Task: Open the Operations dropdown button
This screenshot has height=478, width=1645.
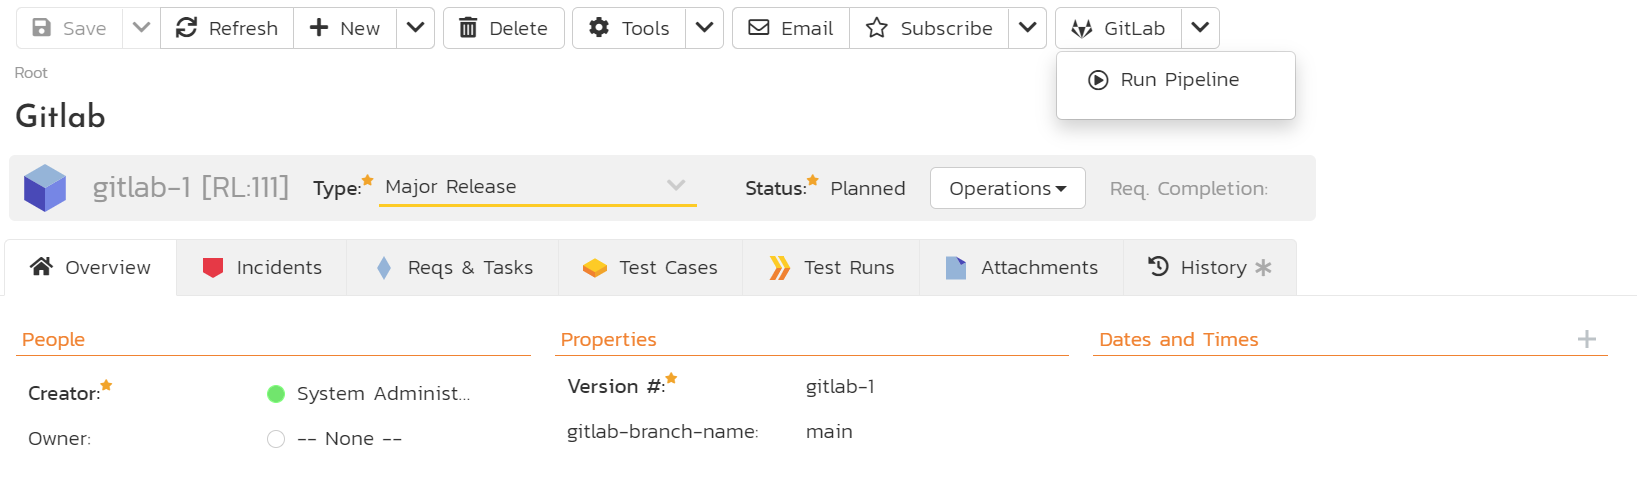Action: [x=1008, y=188]
